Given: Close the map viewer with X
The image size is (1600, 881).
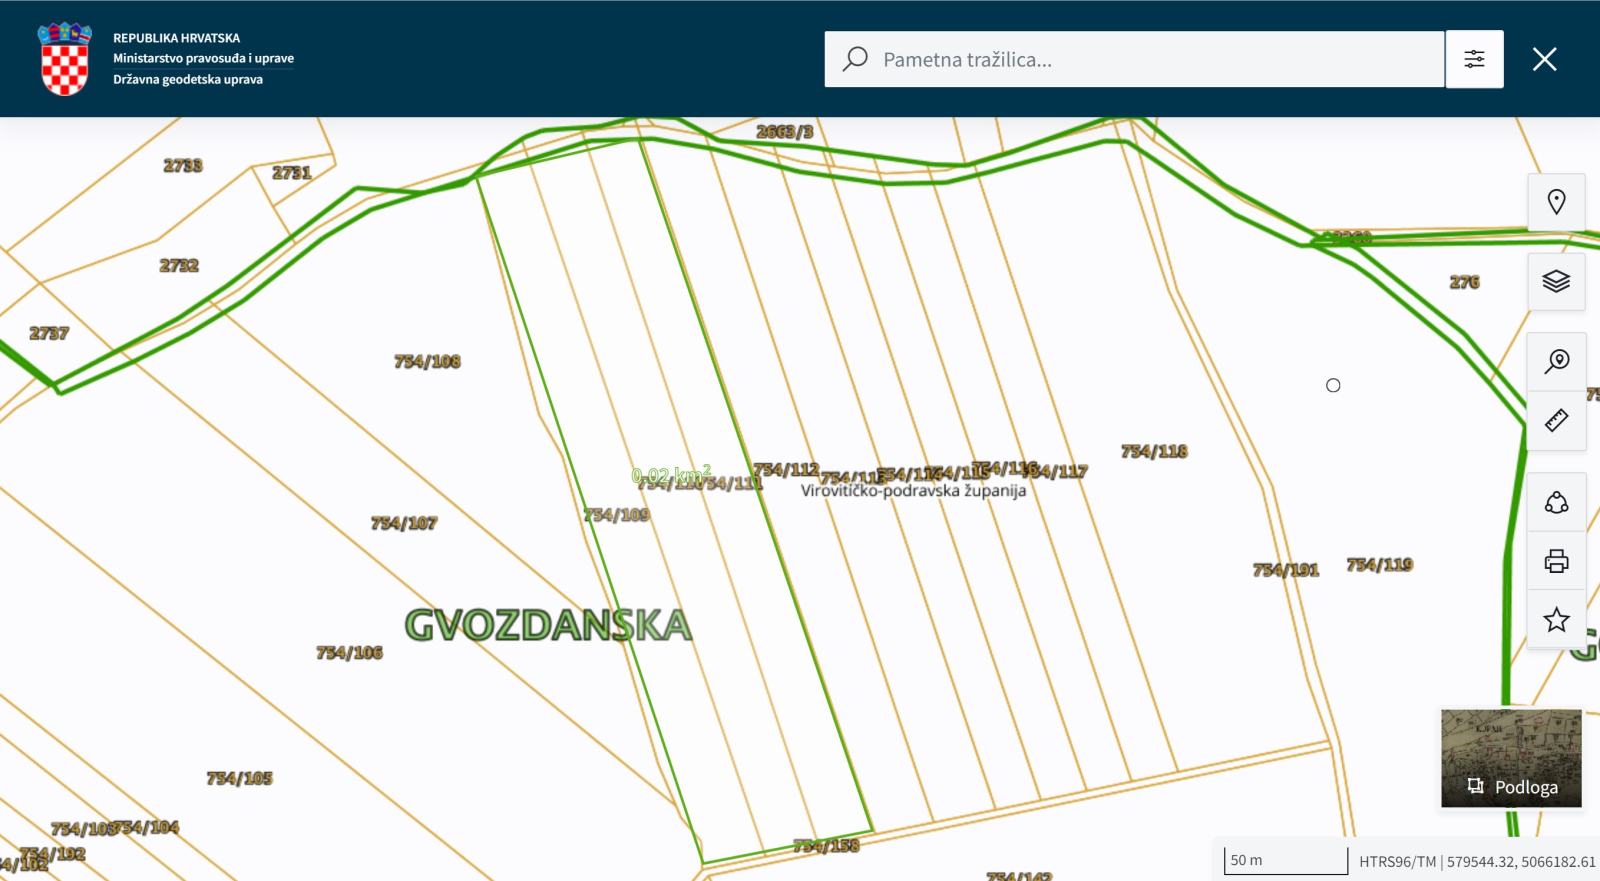Looking at the screenshot, I should coord(1544,59).
